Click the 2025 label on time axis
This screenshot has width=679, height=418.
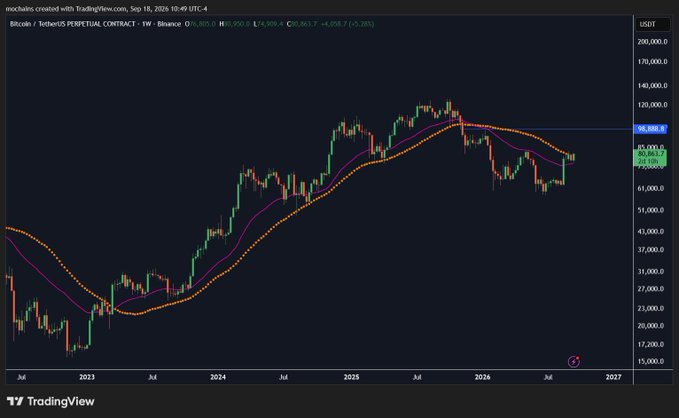pos(351,377)
